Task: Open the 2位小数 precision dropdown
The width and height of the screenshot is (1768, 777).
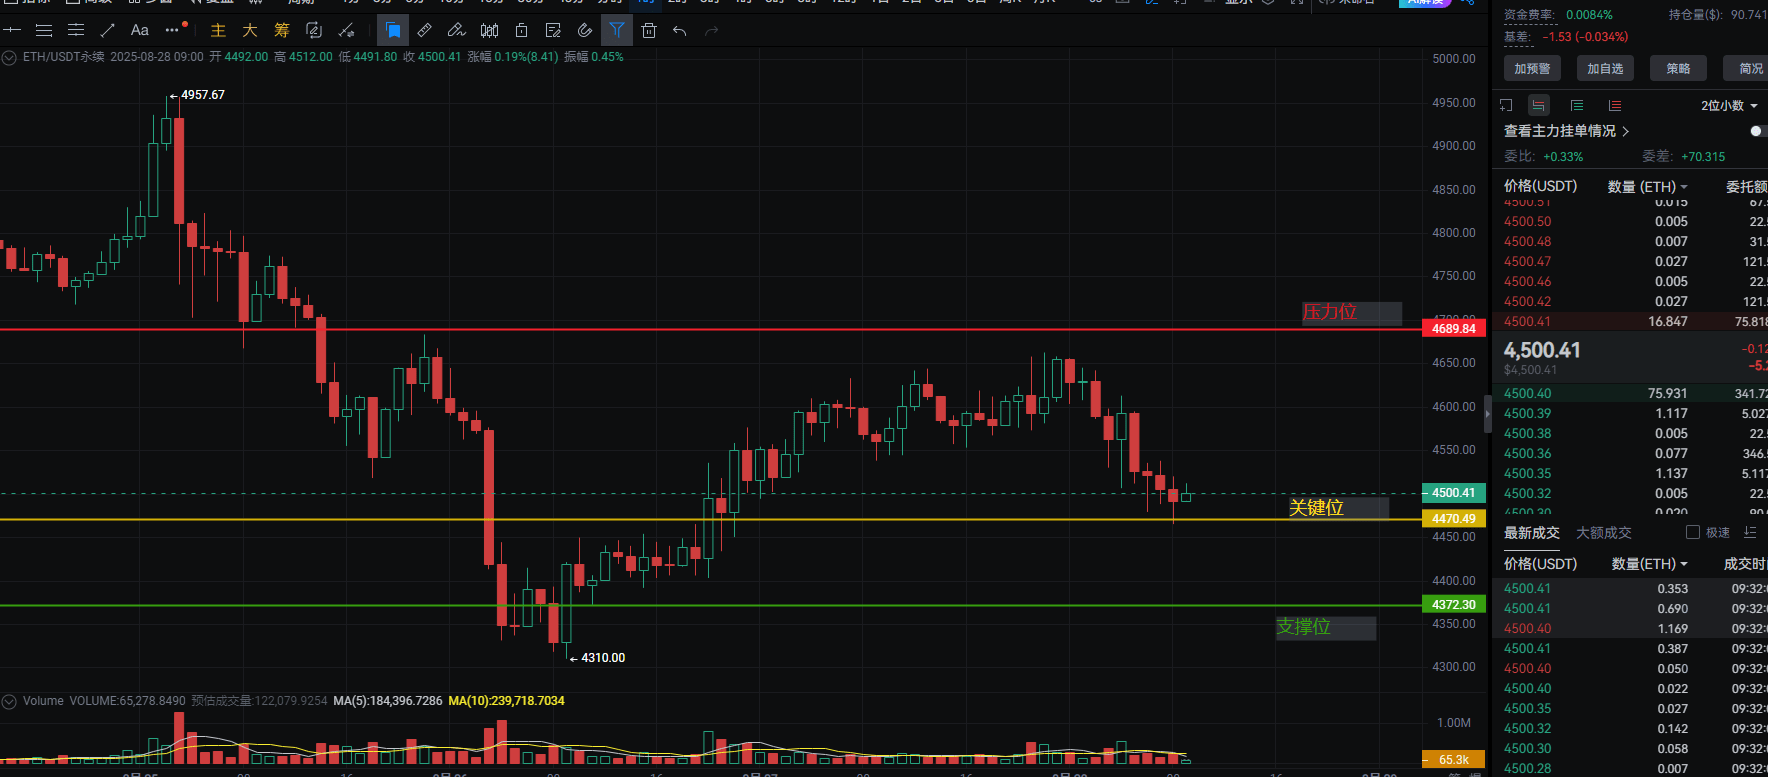Action: coord(1729,105)
